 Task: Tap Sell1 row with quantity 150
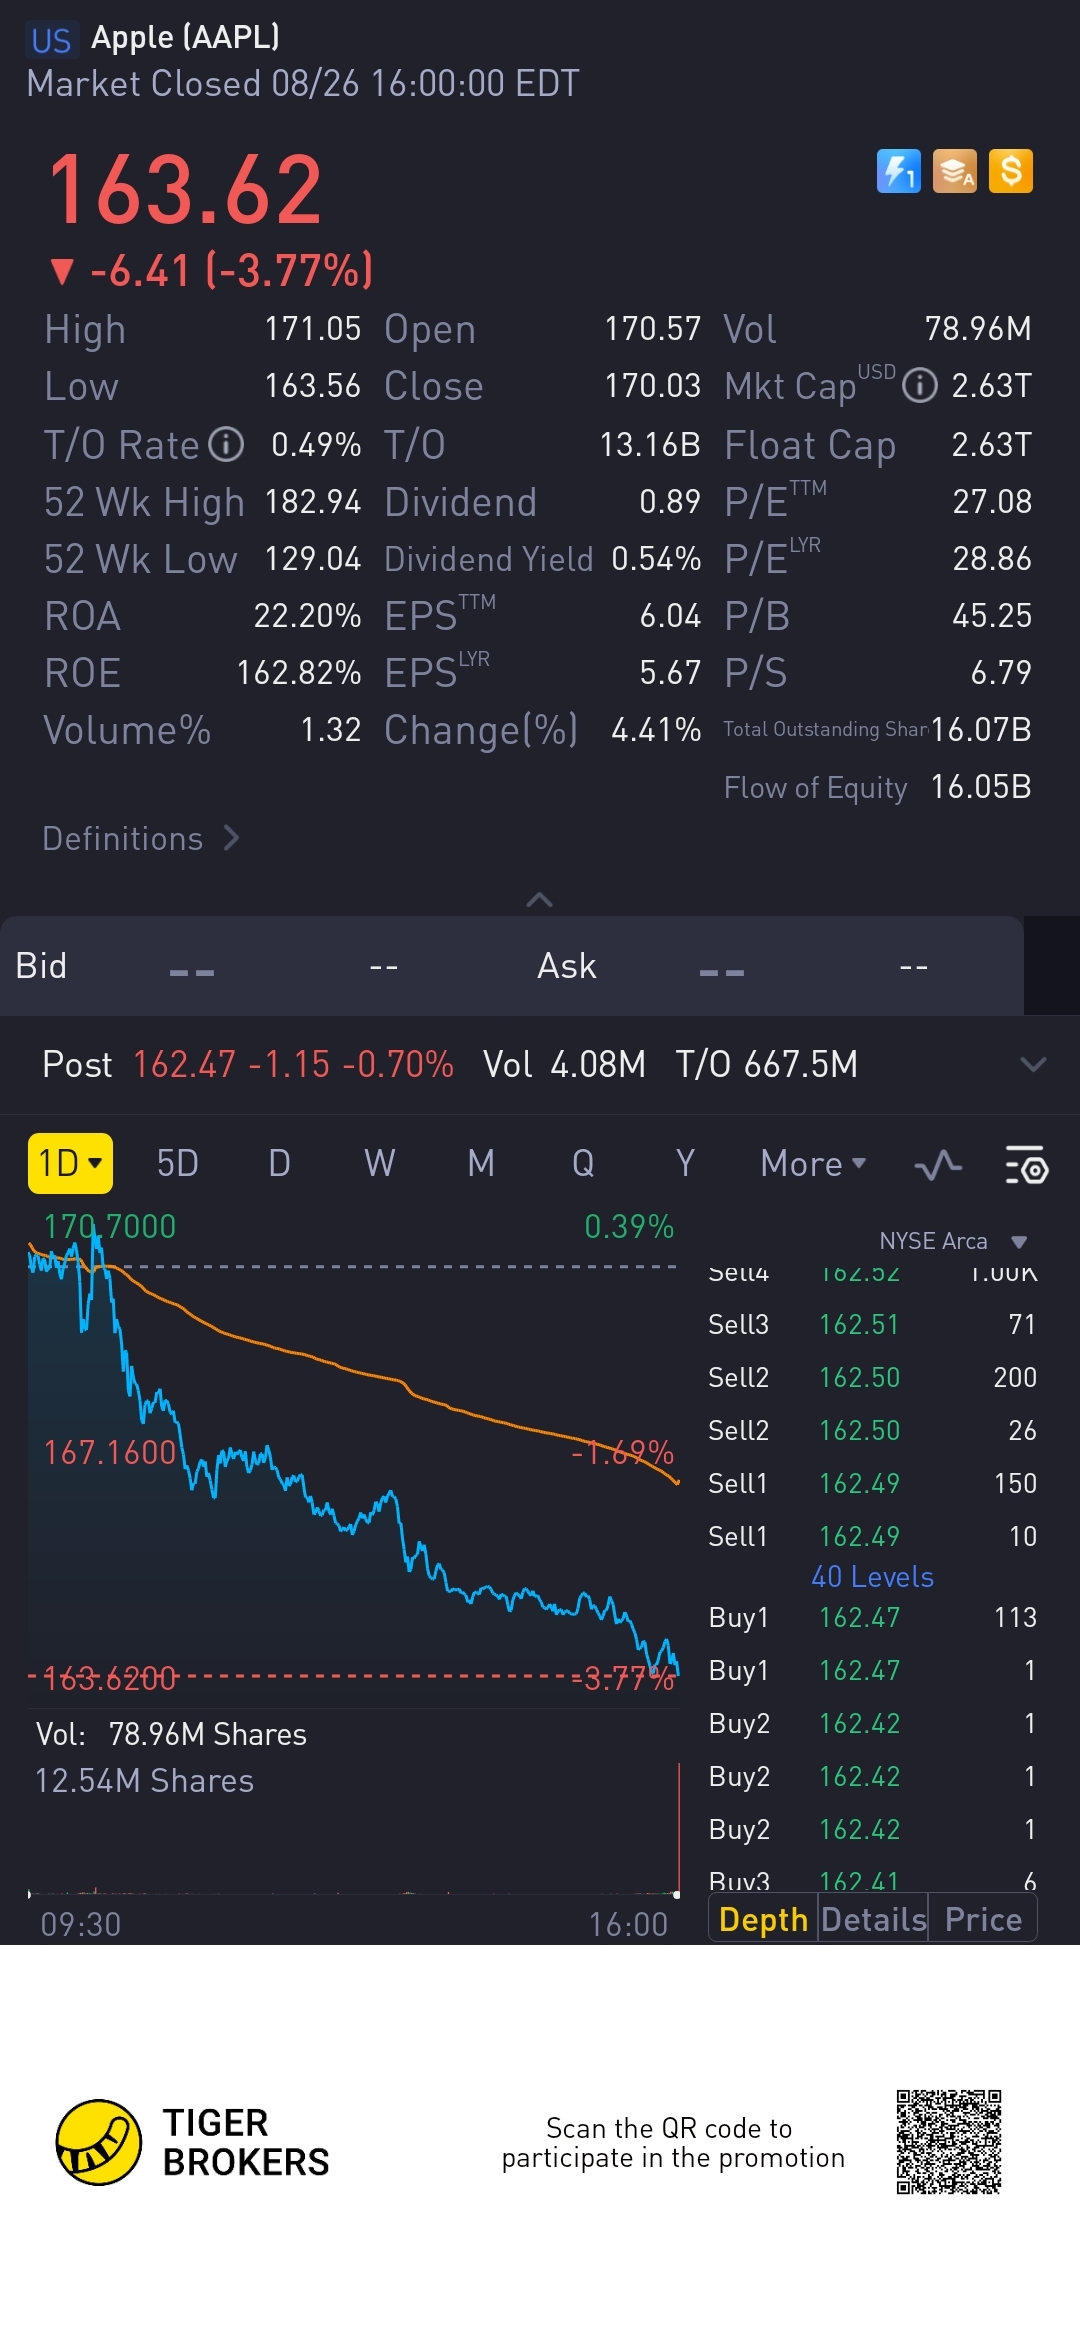(872, 1483)
